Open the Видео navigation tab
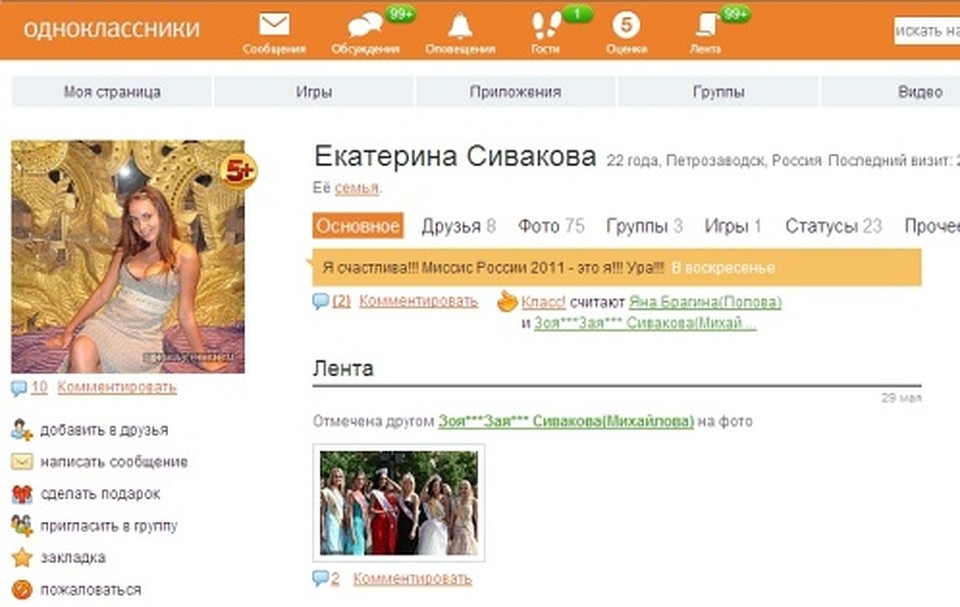This screenshot has width=960, height=607. 891,92
